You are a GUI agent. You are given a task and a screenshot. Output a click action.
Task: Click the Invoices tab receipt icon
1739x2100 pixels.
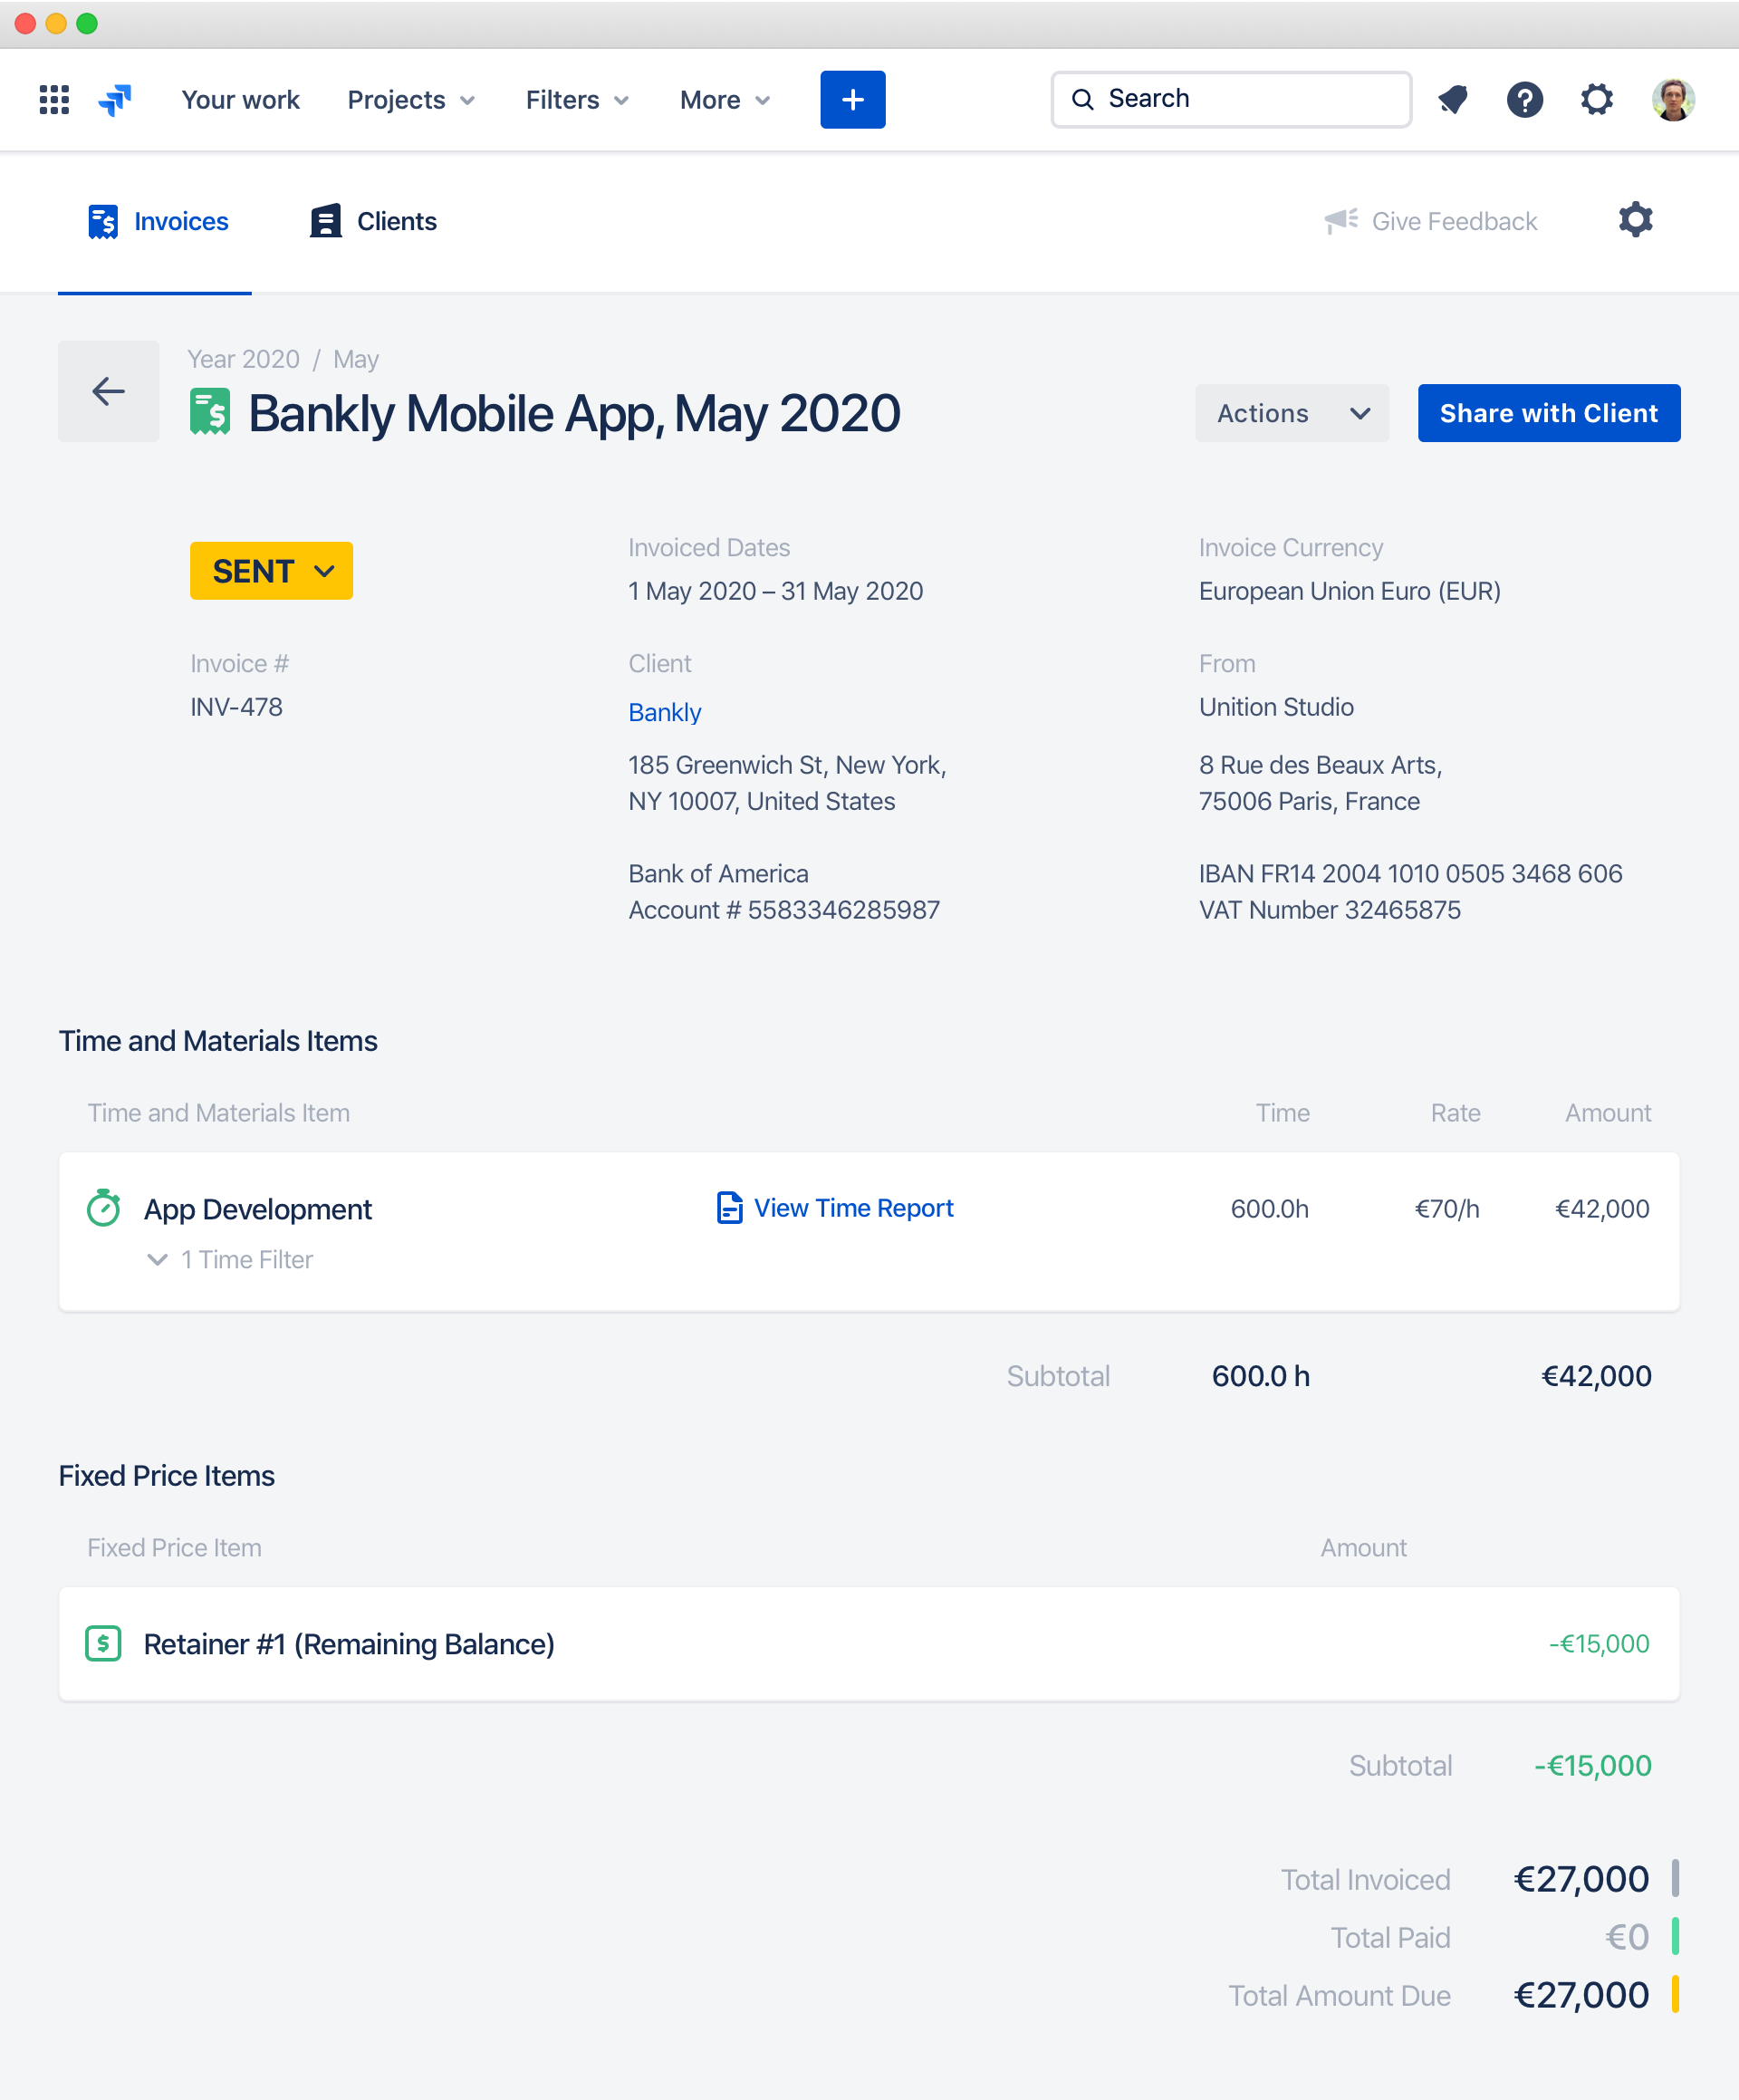click(x=102, y=221)
